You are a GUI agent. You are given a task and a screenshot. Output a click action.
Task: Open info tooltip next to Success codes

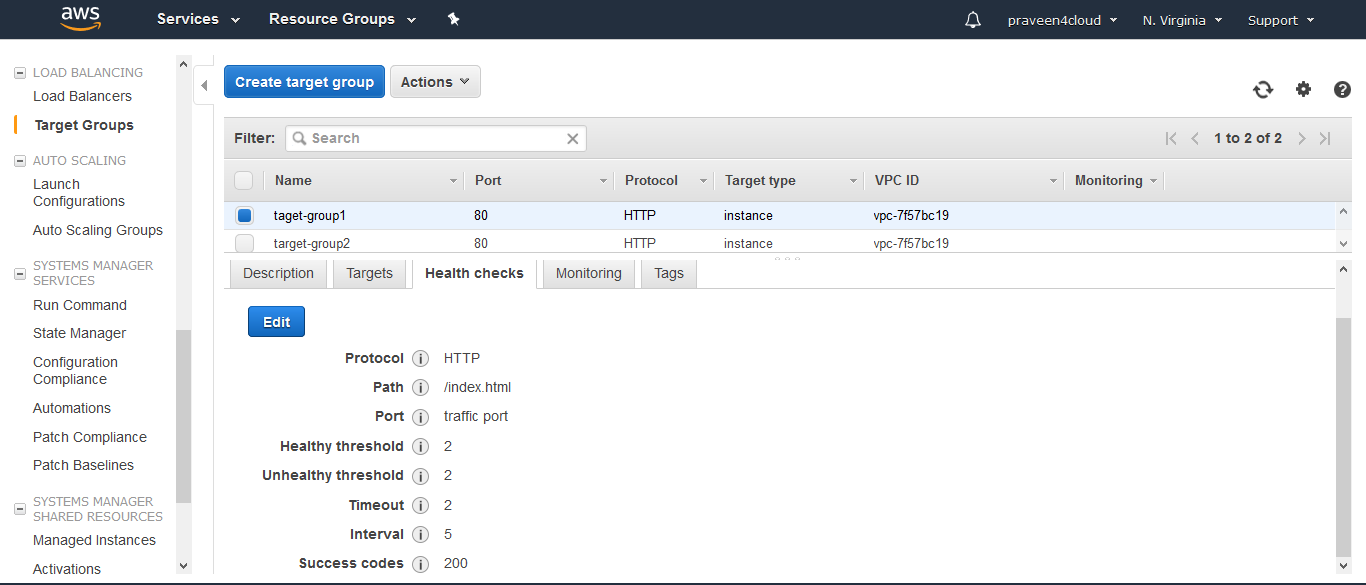point(419,563)
